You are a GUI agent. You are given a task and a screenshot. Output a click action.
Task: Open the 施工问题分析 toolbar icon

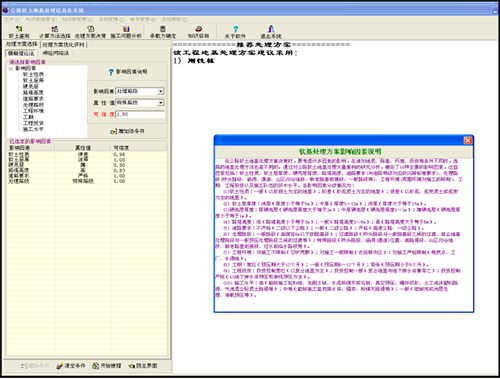pos(126,32)
